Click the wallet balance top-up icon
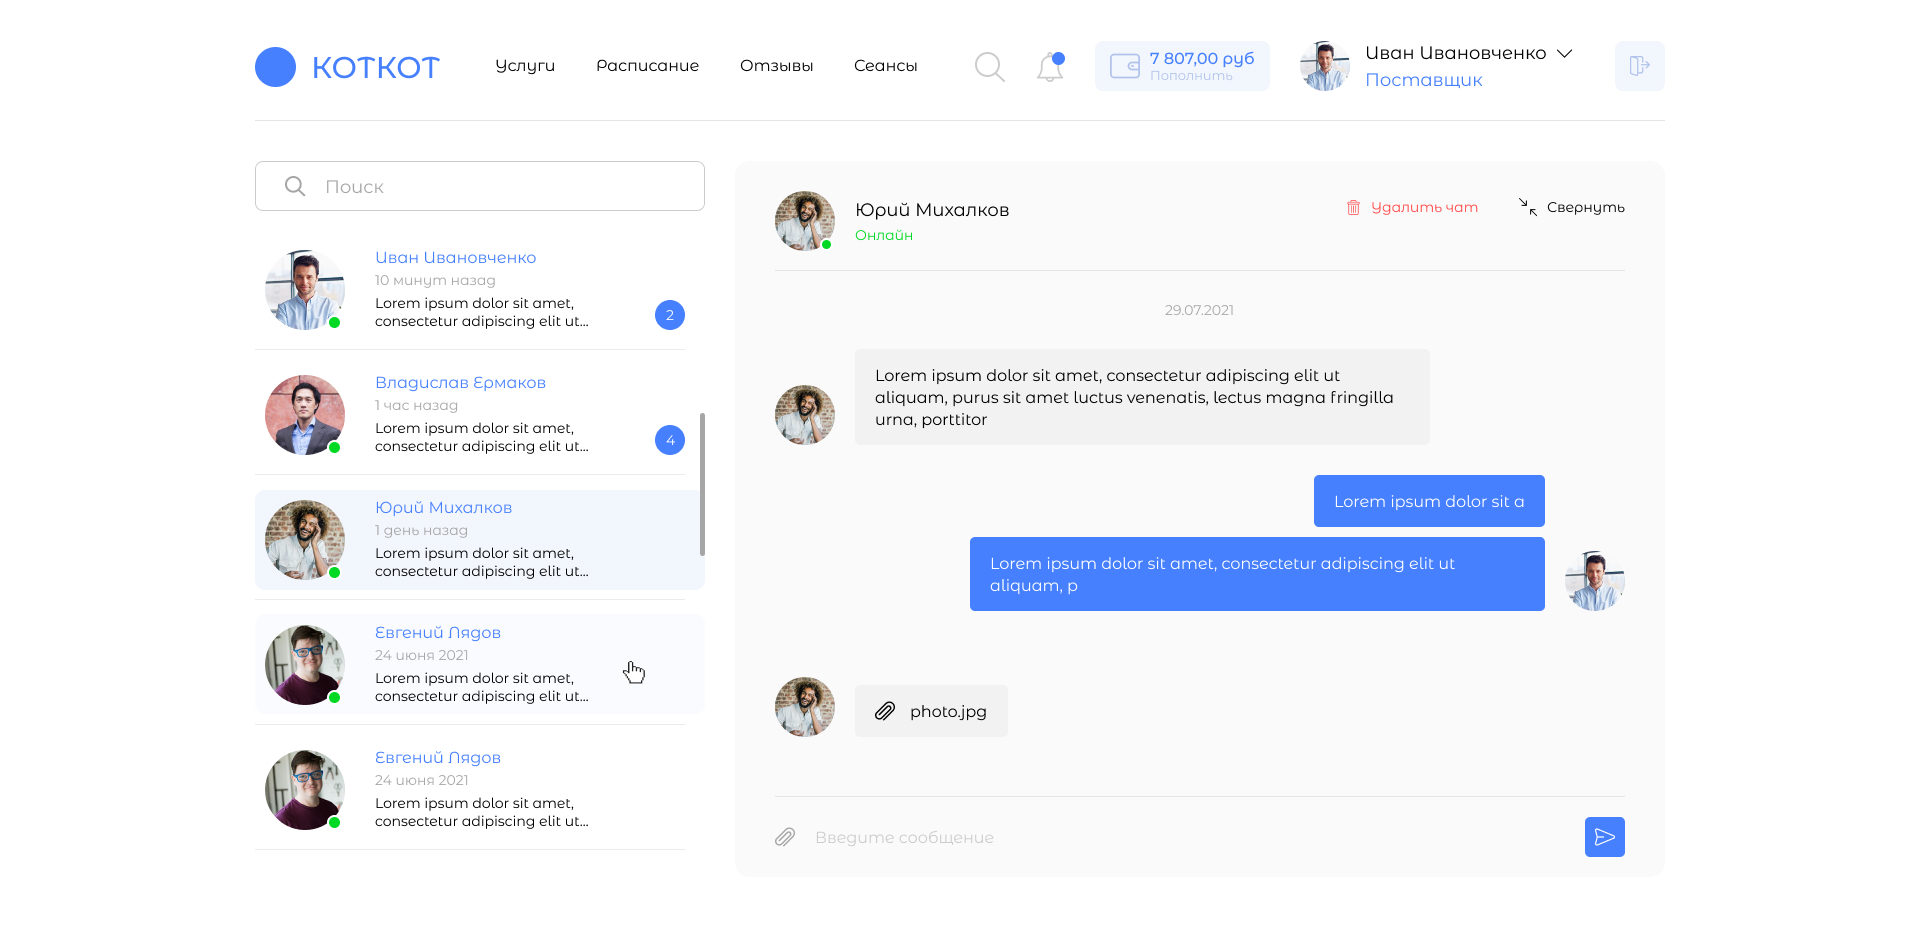1920x950 pixels. [1125, 66]
